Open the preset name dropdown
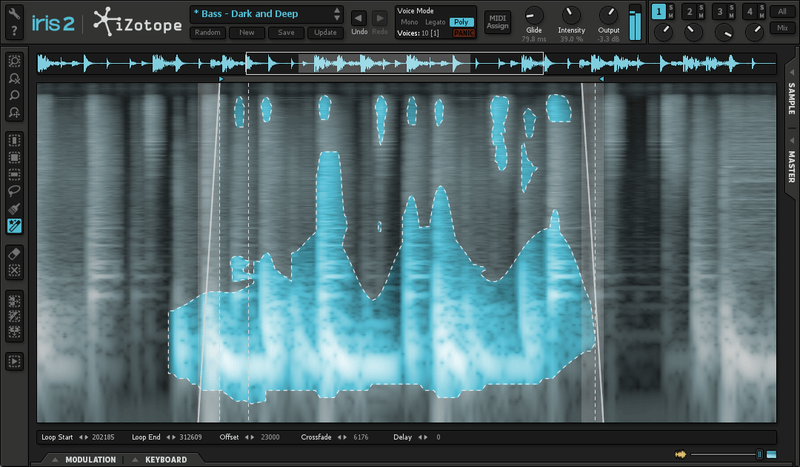Screen dimensions: 800x467 tap(265, 14)
